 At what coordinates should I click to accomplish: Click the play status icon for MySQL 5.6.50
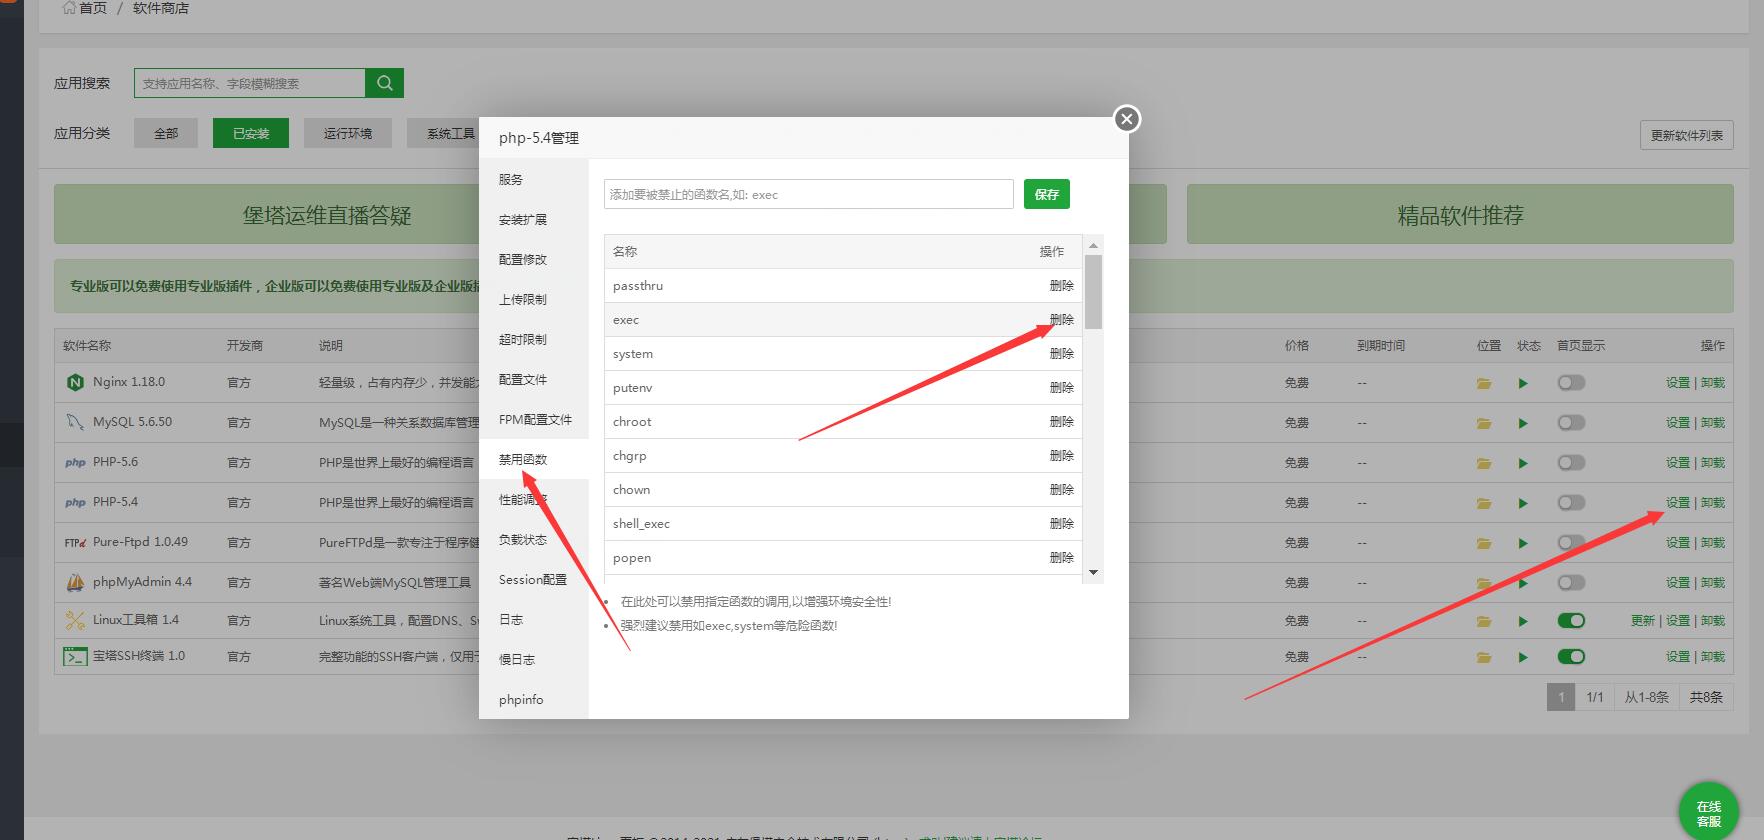point(1523,423)
